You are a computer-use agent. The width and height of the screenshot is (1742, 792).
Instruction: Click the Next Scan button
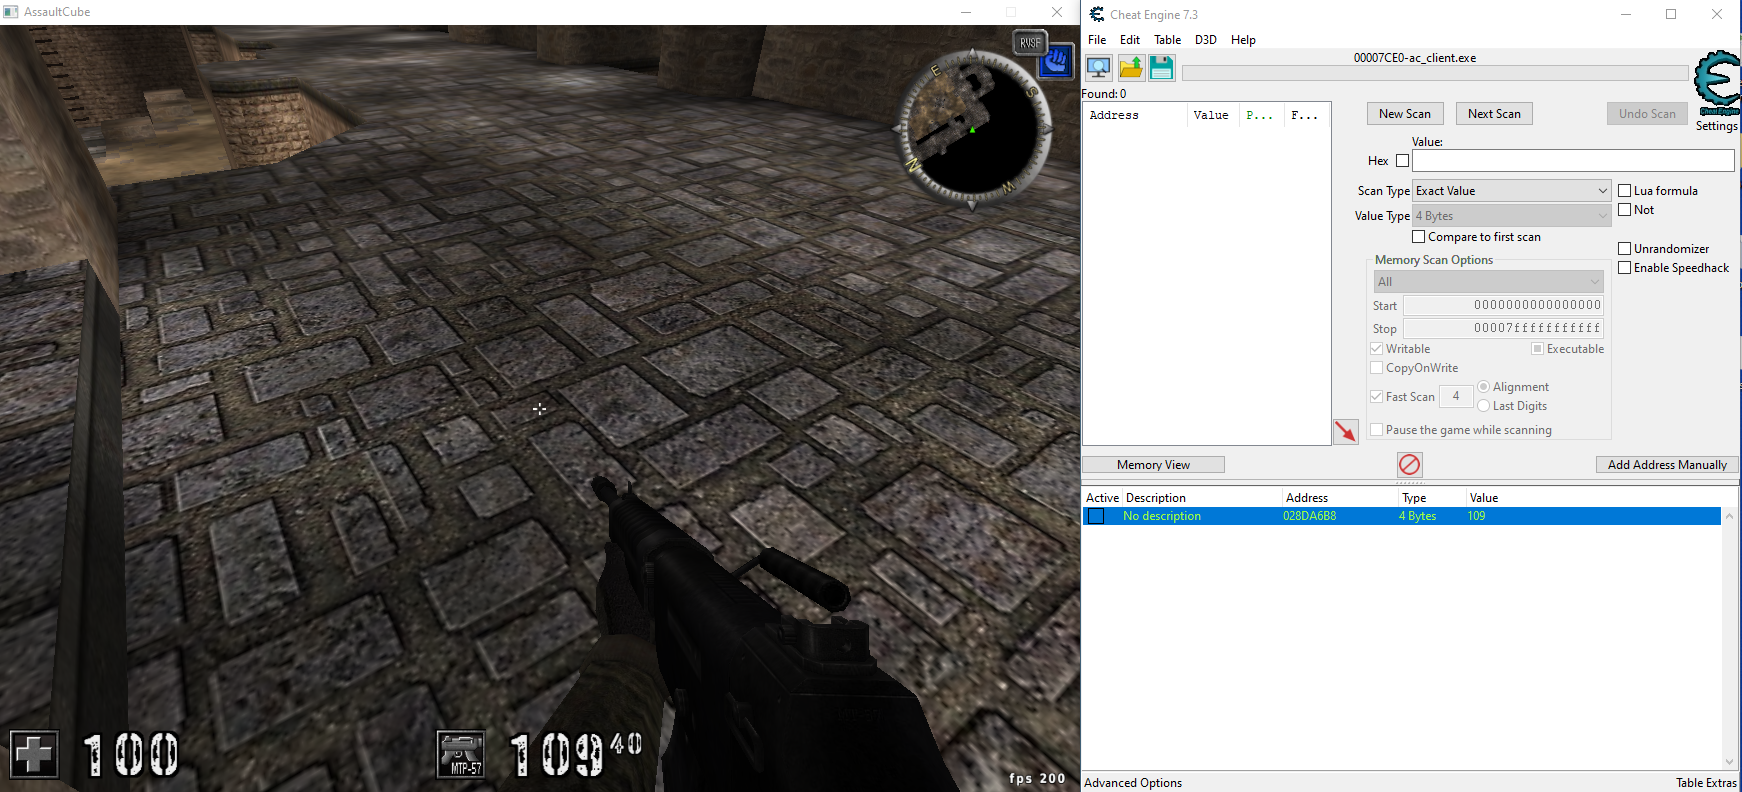[1494, 114]
